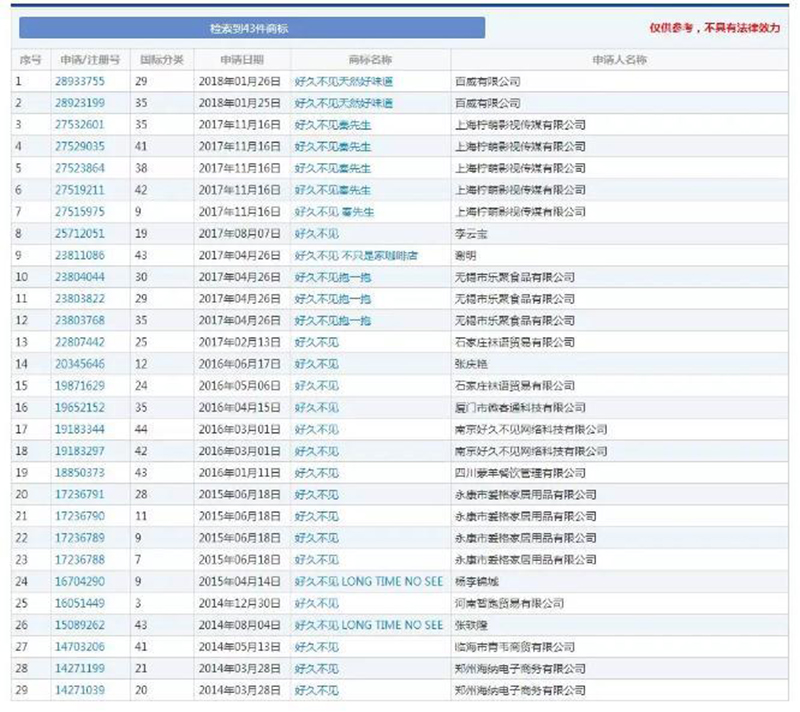Click the 商标名称 column header
Screen dimensions: 800x712
[x=370, y=60]
